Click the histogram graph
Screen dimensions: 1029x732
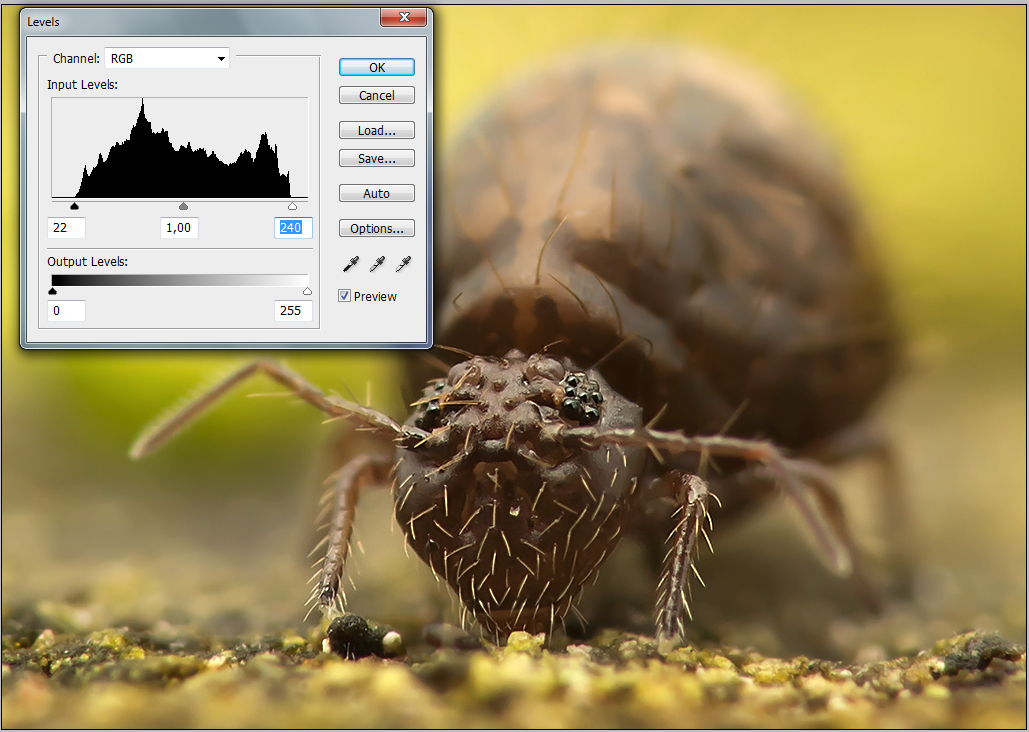coord(180,148)
